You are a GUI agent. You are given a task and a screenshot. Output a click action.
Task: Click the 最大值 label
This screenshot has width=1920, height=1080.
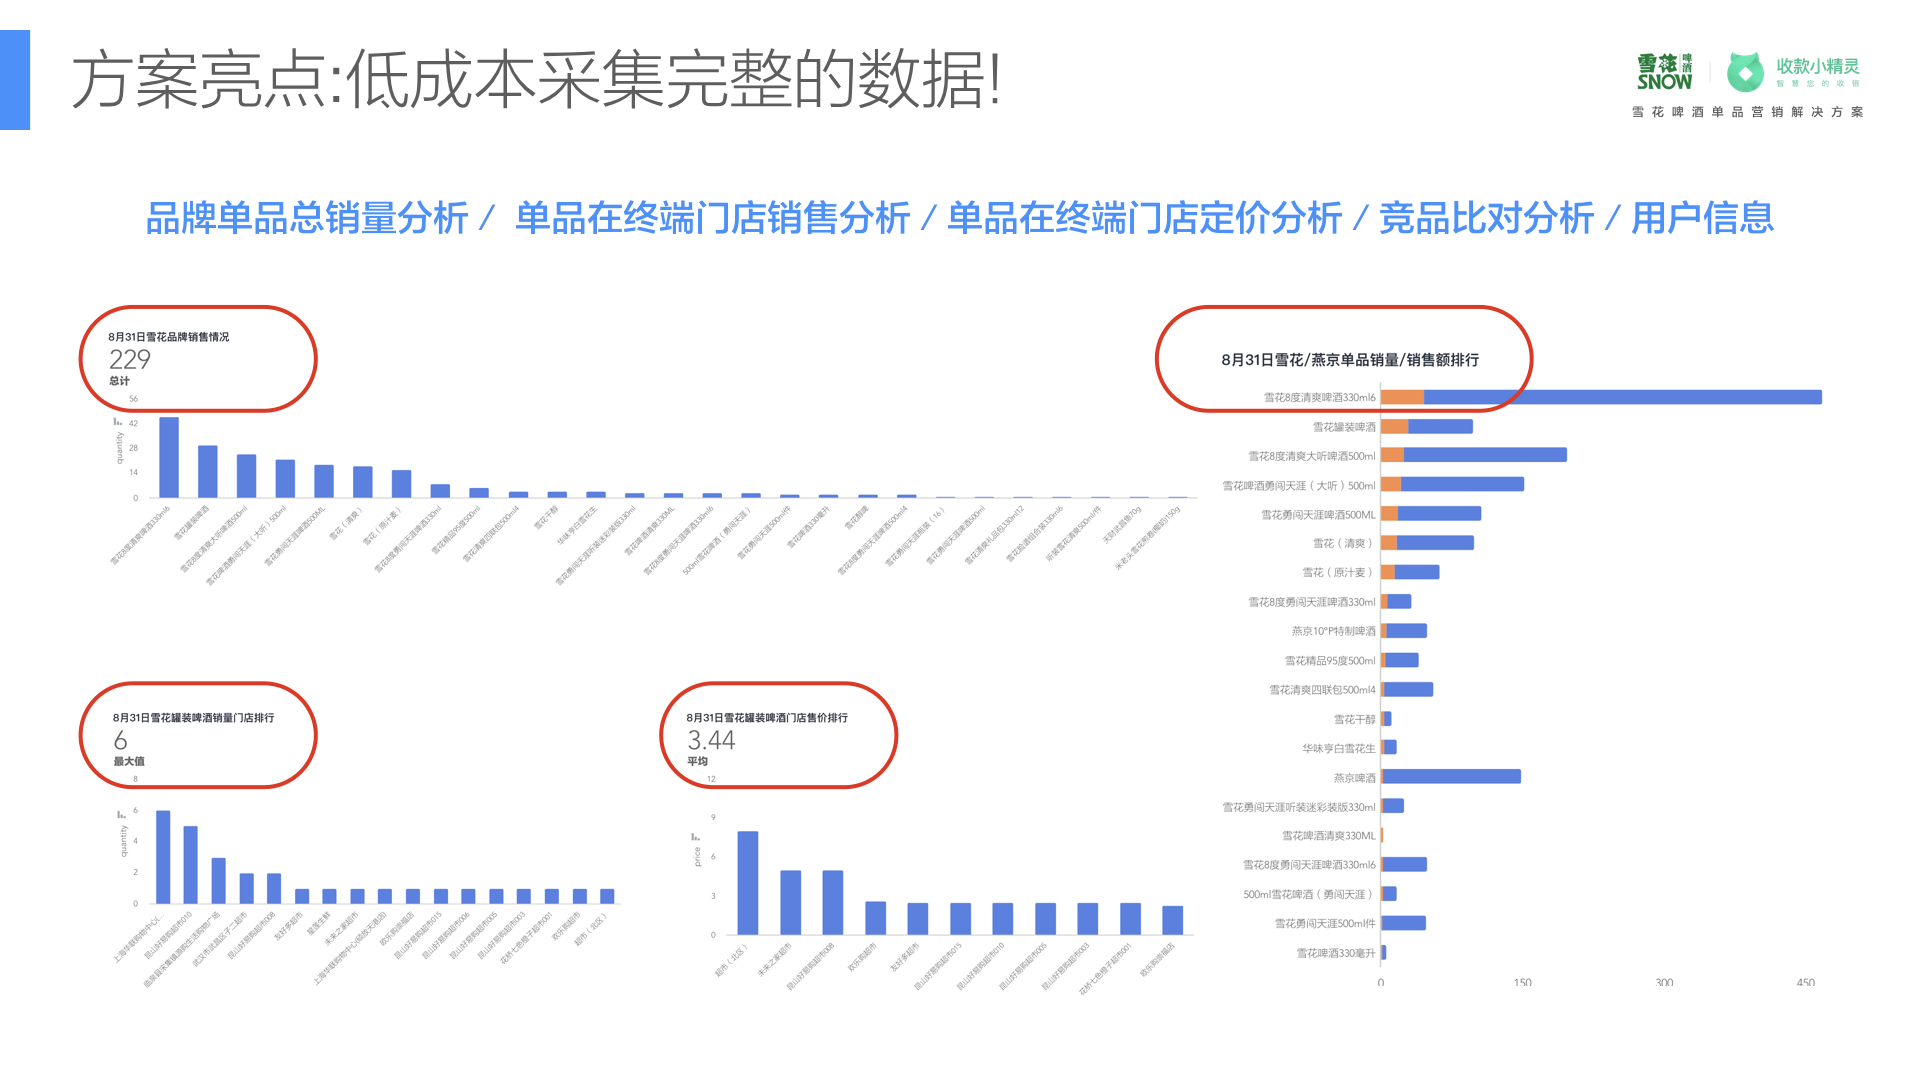pos(128,762)
